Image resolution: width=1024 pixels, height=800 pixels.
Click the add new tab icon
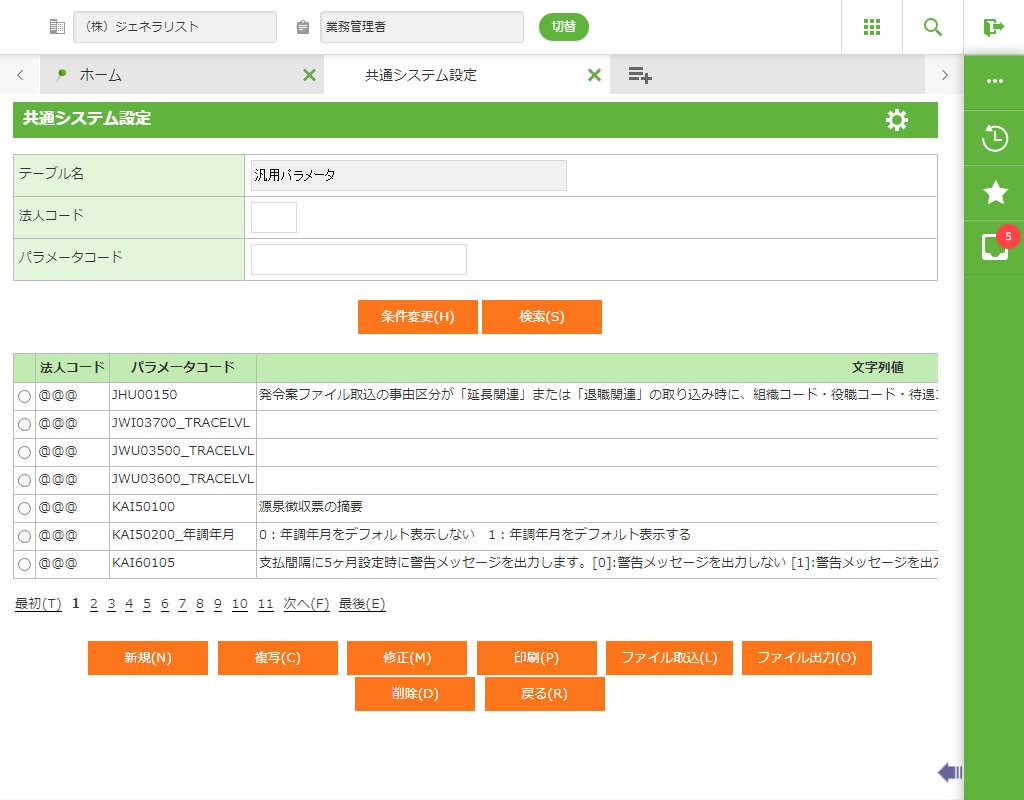(640, 75)
